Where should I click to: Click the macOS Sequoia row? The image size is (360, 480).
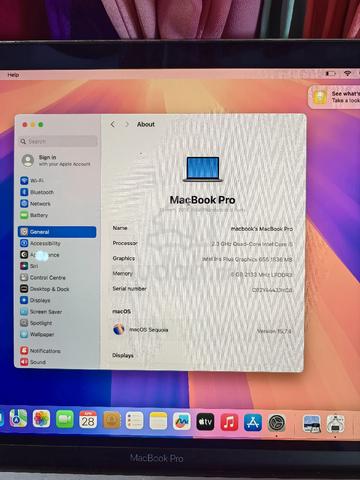point(202,330)
